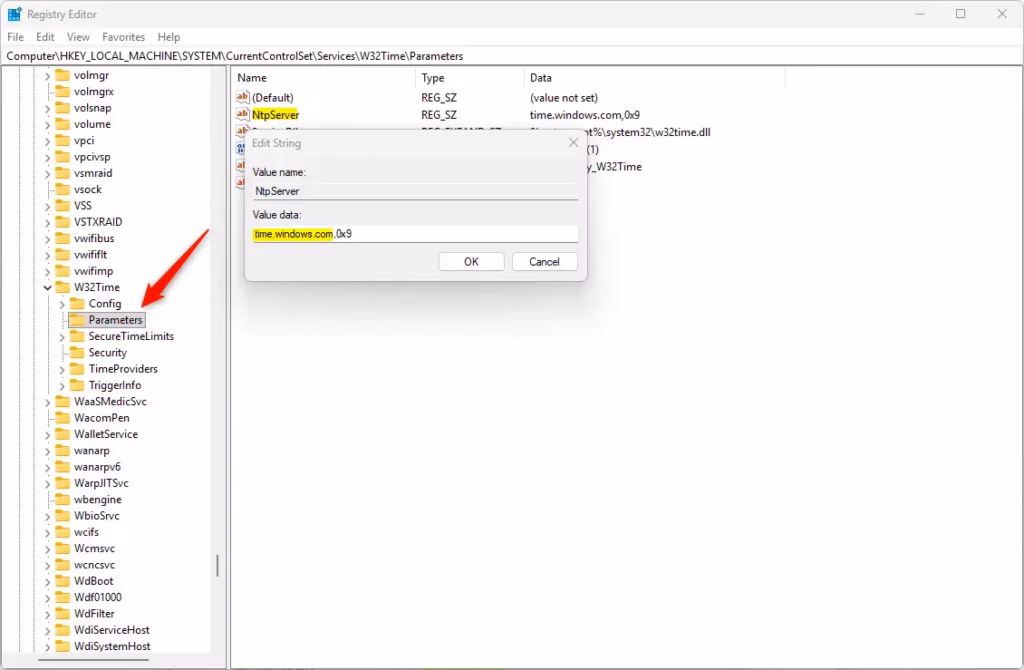Click the vsmraid folder icon
The height and width of the screenshot is (670, 1024).
63,173
